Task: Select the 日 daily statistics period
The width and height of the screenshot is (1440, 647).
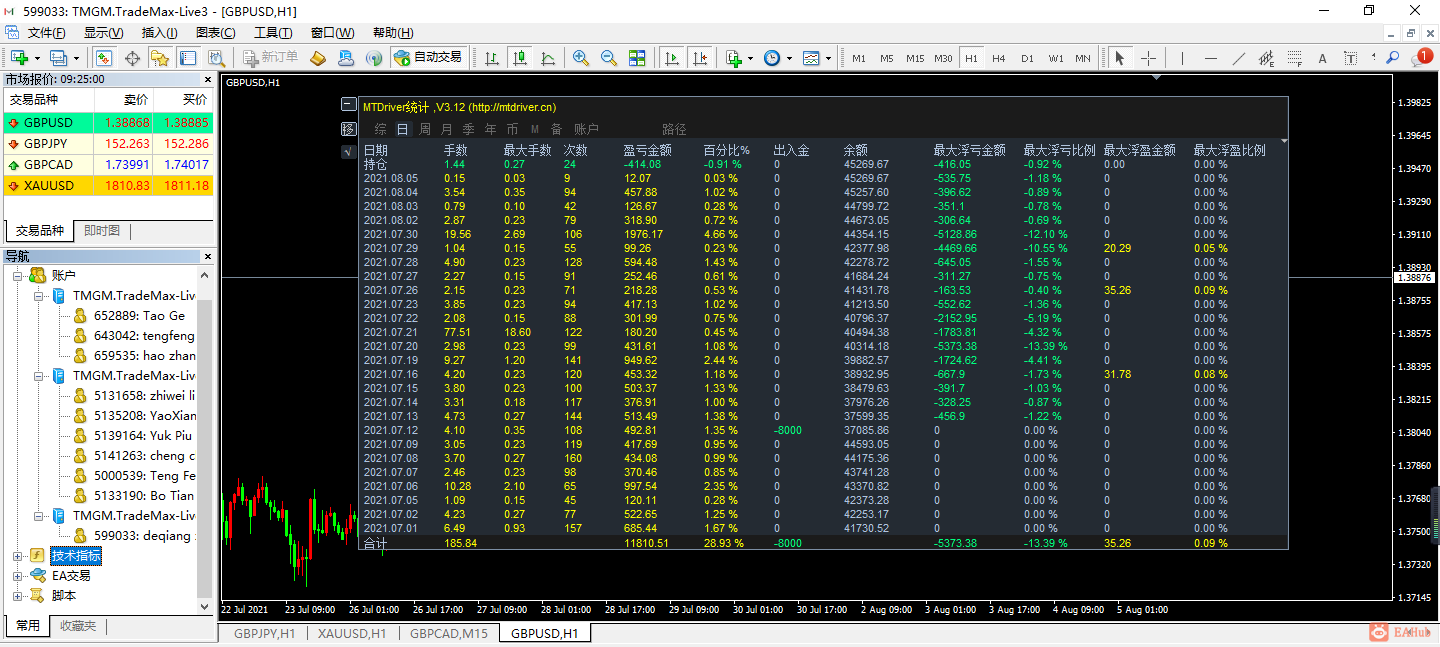Action: coord(402,129)
